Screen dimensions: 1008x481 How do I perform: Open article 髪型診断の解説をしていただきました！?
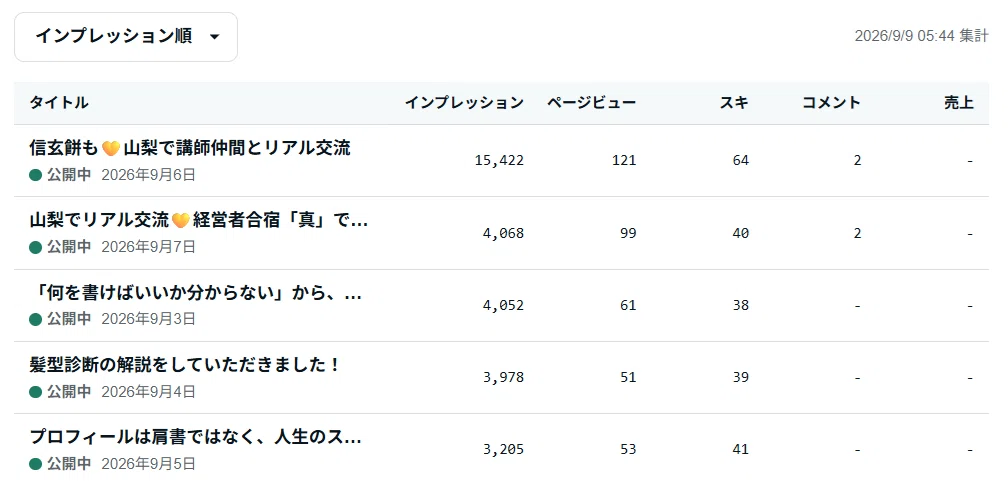click(184, 365)
